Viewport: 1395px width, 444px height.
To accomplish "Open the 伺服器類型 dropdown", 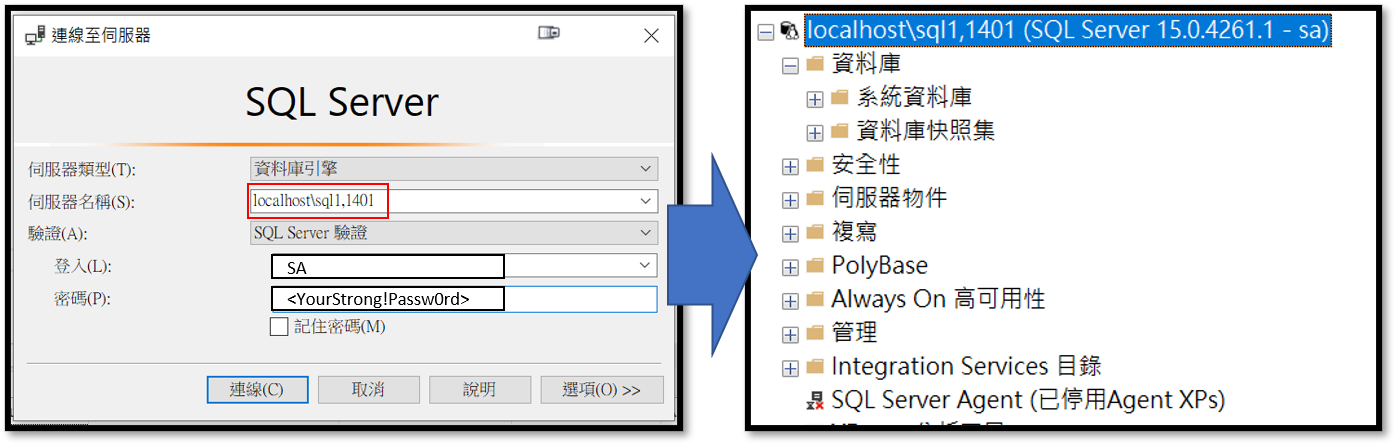I will [645, 168].
